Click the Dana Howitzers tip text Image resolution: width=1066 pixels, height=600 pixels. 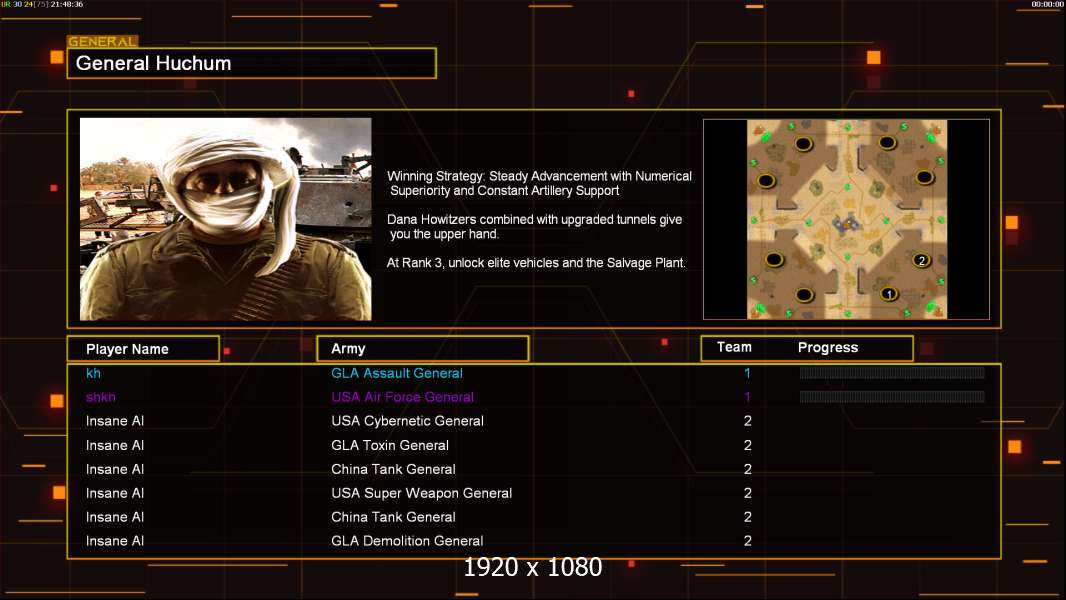coord(534,226)
